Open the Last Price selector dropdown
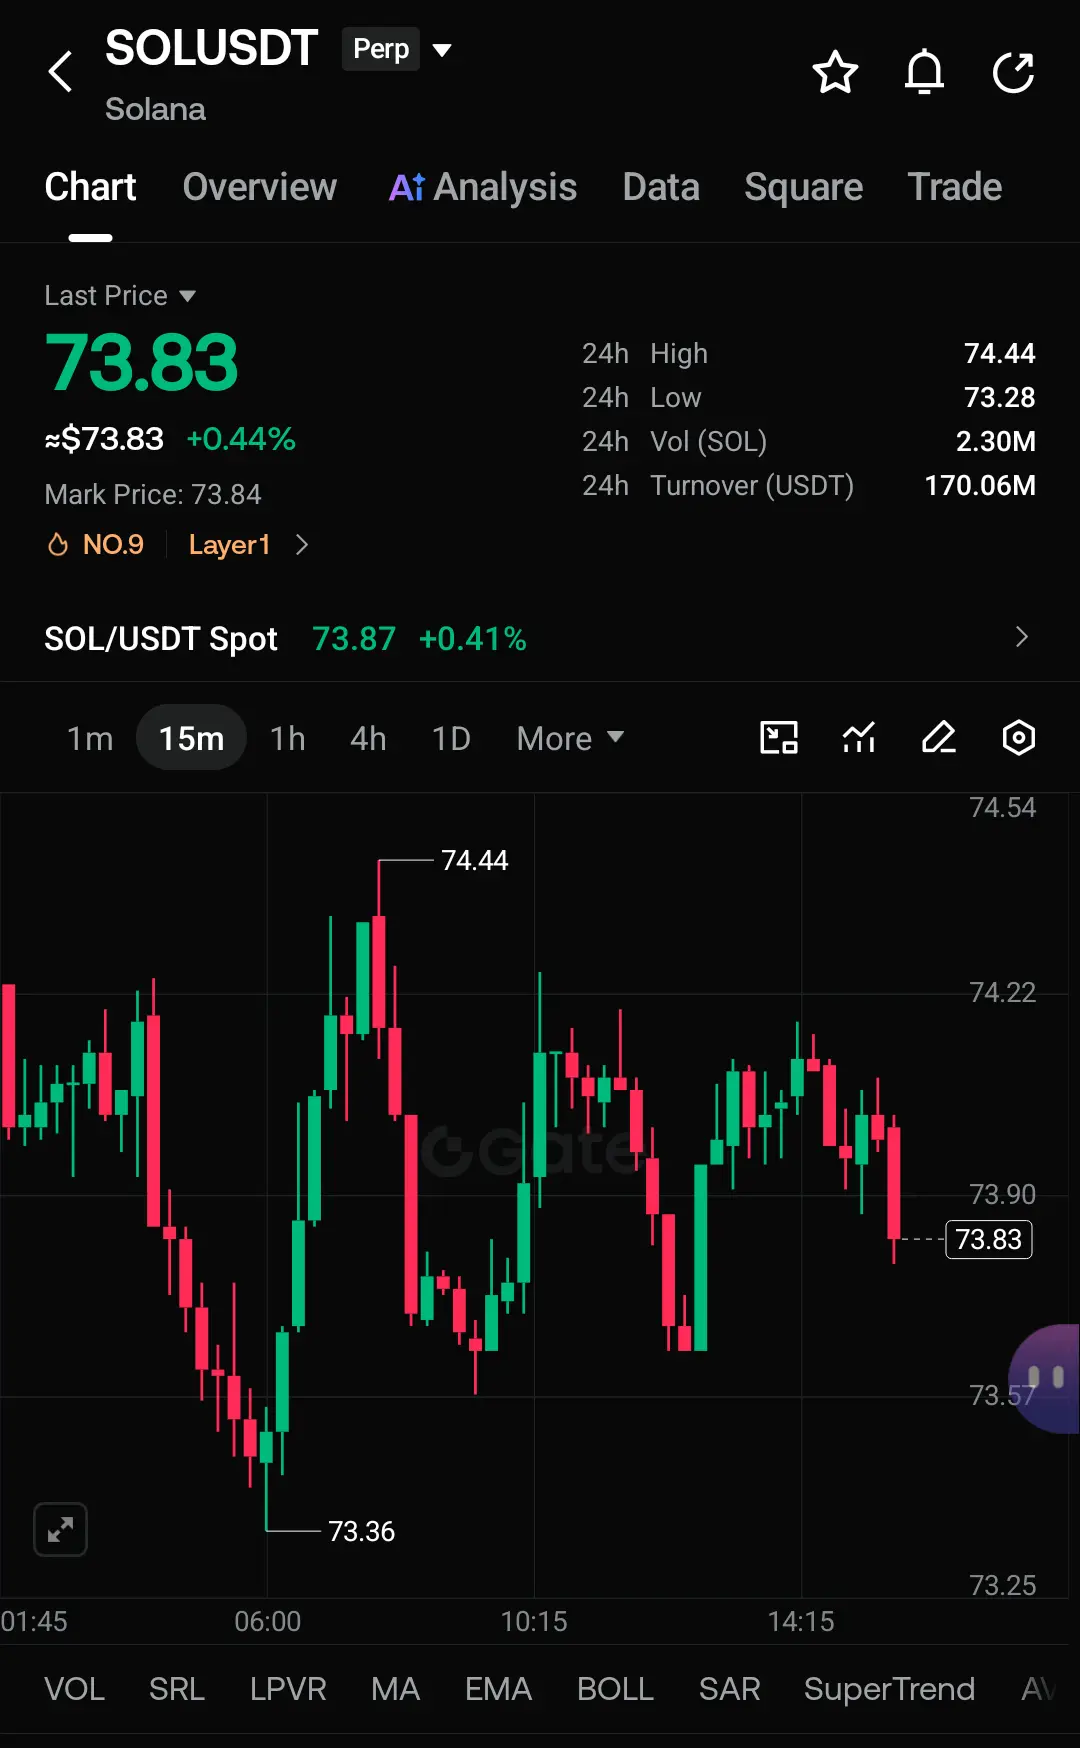The height and width of the screenshot is (1748, 1080). pyautogui.click(x=120, y=296)
